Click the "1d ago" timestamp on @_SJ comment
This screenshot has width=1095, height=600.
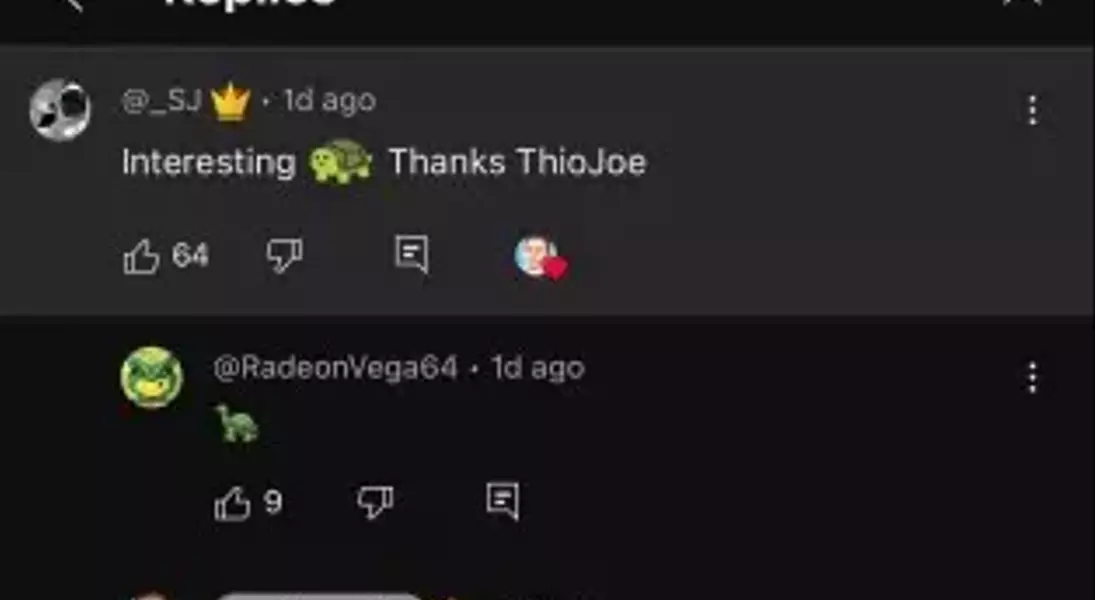pyautogui.click(x=330, y=102)
